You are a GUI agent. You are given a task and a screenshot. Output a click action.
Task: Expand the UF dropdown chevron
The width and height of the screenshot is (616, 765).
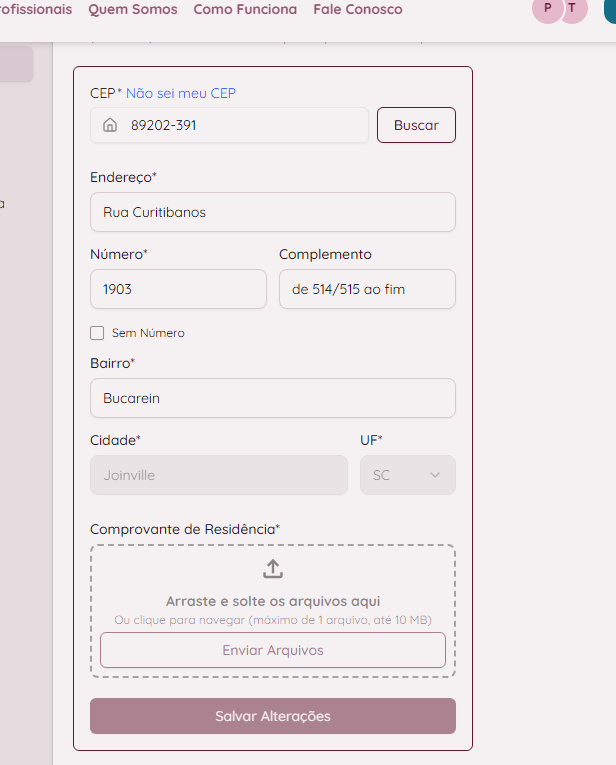tap(435, 475)
